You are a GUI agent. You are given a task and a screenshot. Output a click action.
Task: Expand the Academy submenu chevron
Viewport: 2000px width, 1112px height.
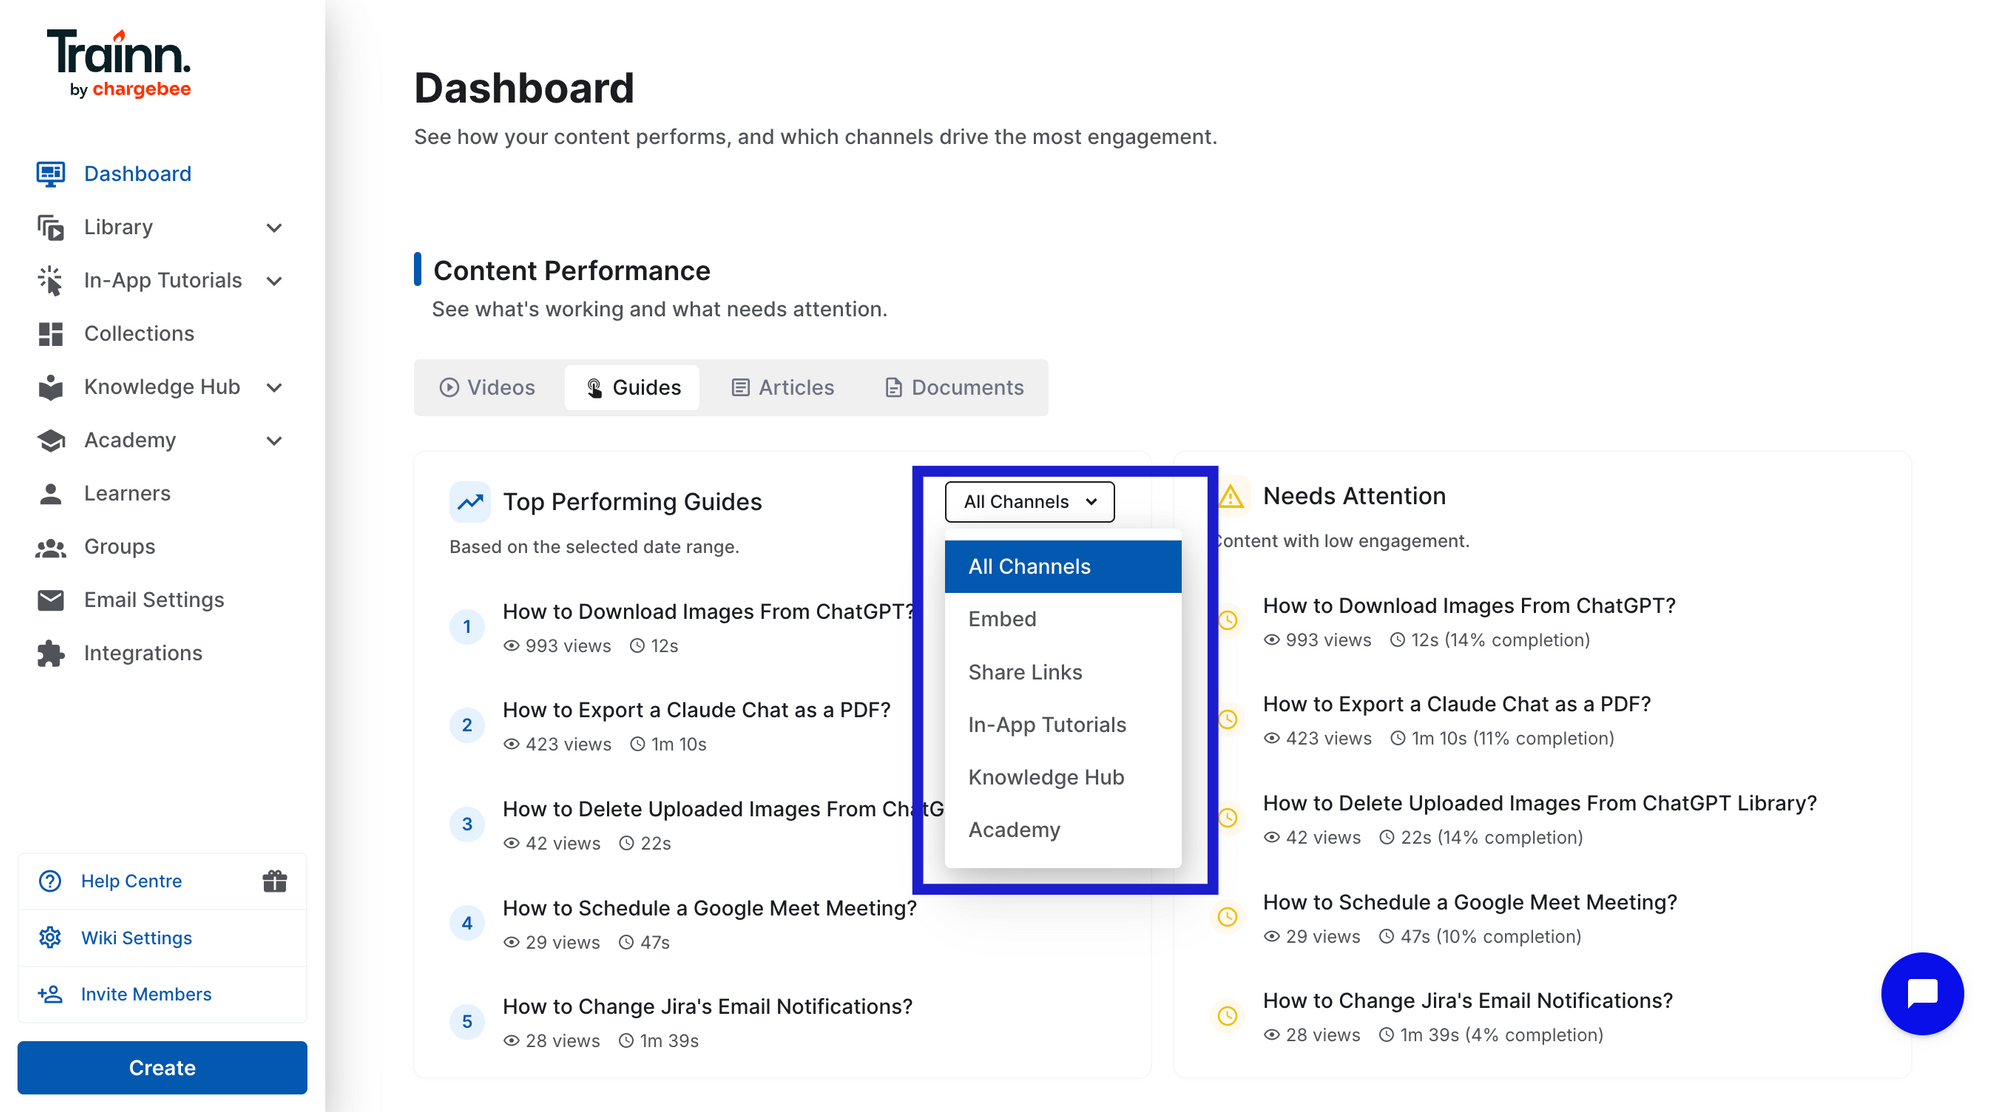pyautogui.click(x=274, y=441)
